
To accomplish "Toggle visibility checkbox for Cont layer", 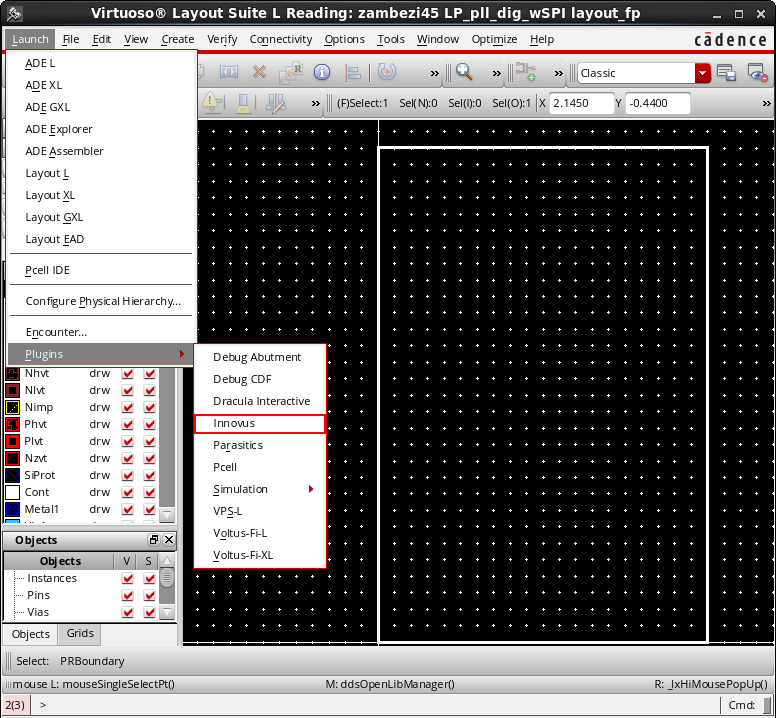I will [x=127, y=492].
